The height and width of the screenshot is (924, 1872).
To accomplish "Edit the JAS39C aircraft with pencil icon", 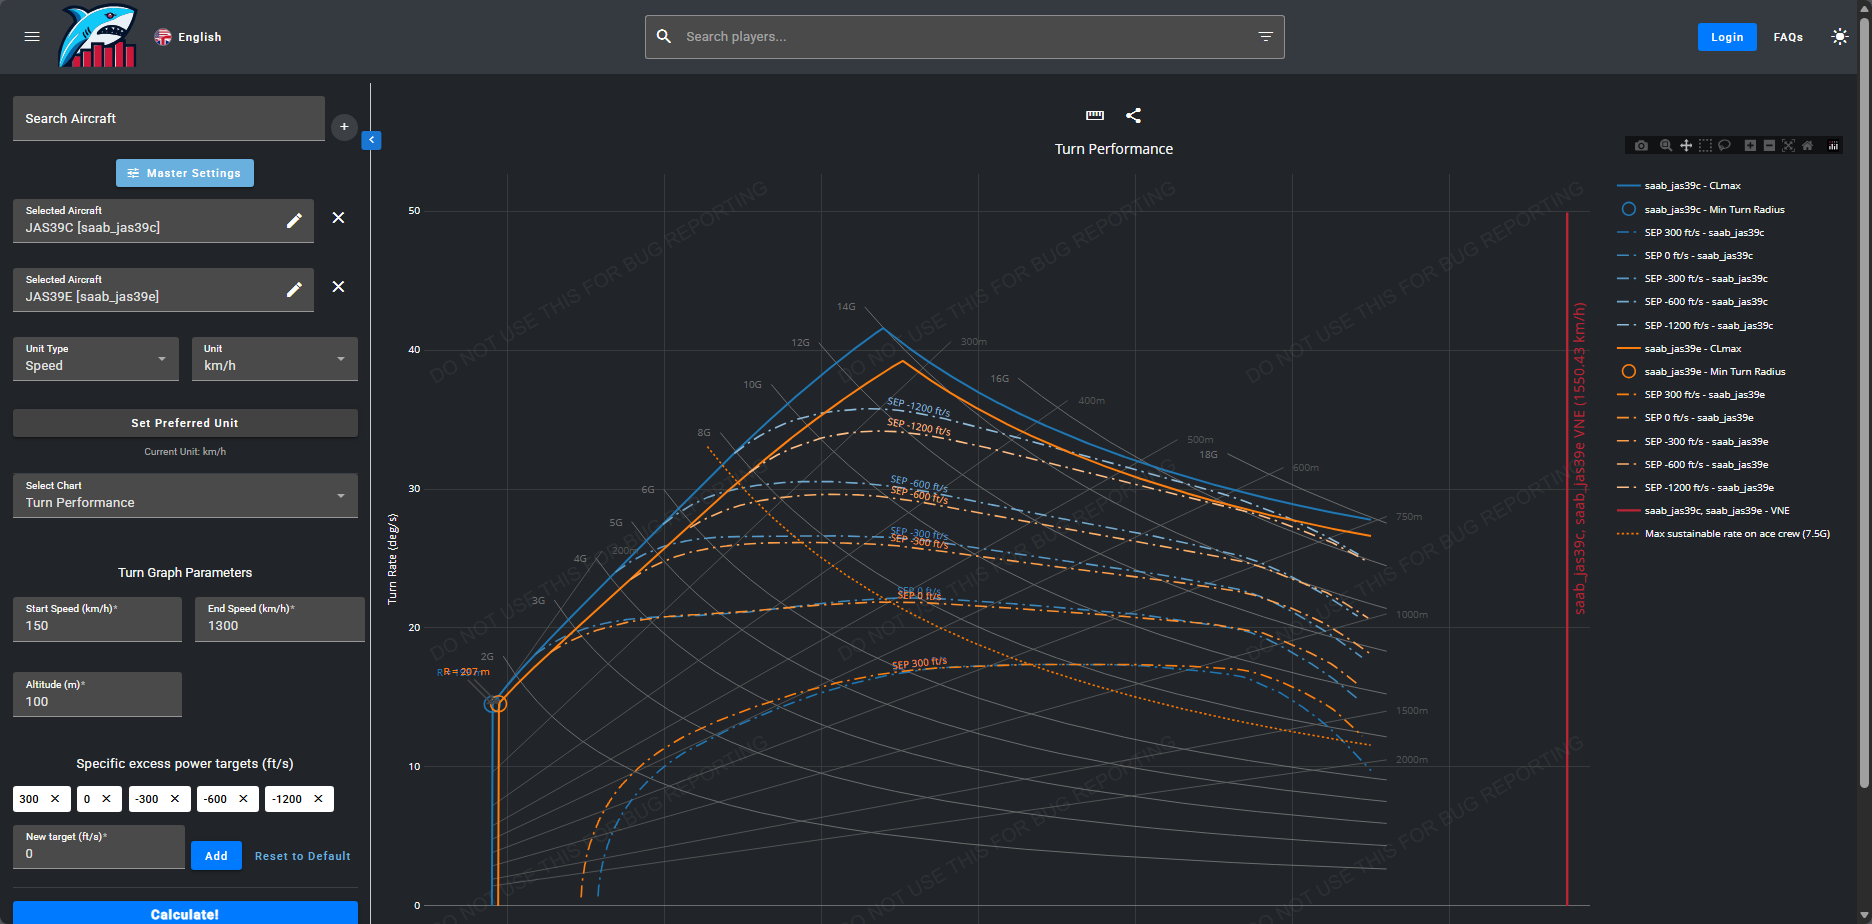I will [x=294, y=220].
